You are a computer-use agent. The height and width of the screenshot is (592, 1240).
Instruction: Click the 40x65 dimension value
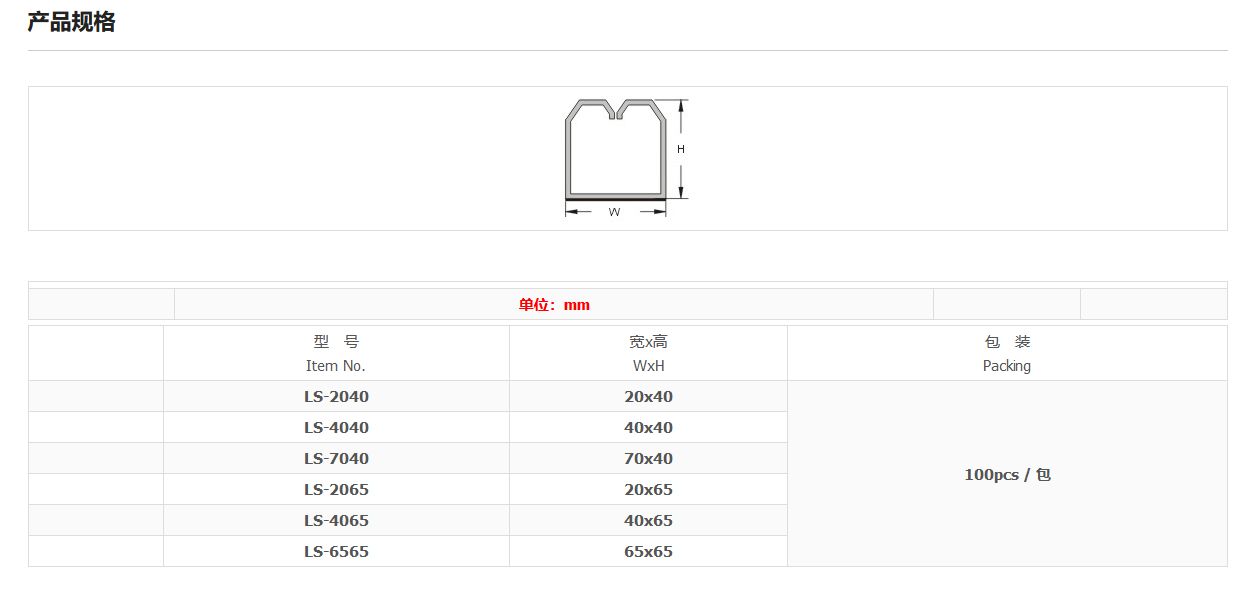(648, 521)
